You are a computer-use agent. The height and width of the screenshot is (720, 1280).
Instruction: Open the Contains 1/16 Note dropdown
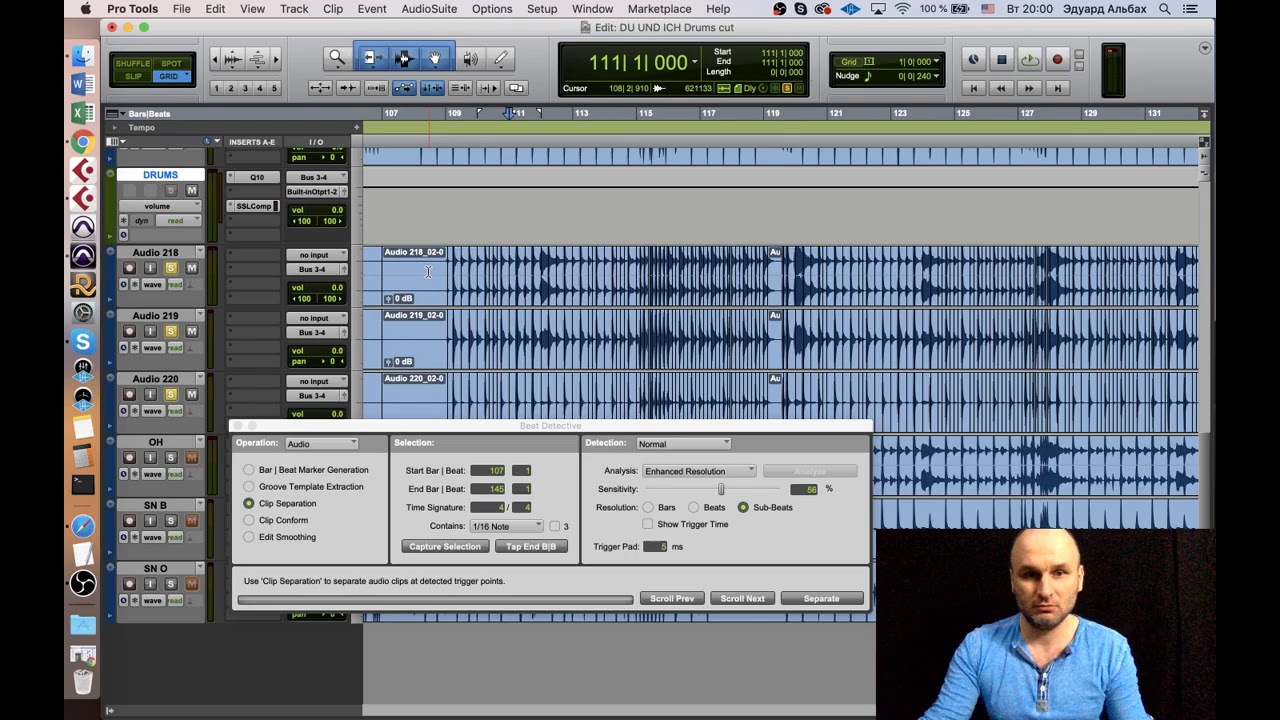click(x=507, y=526)
